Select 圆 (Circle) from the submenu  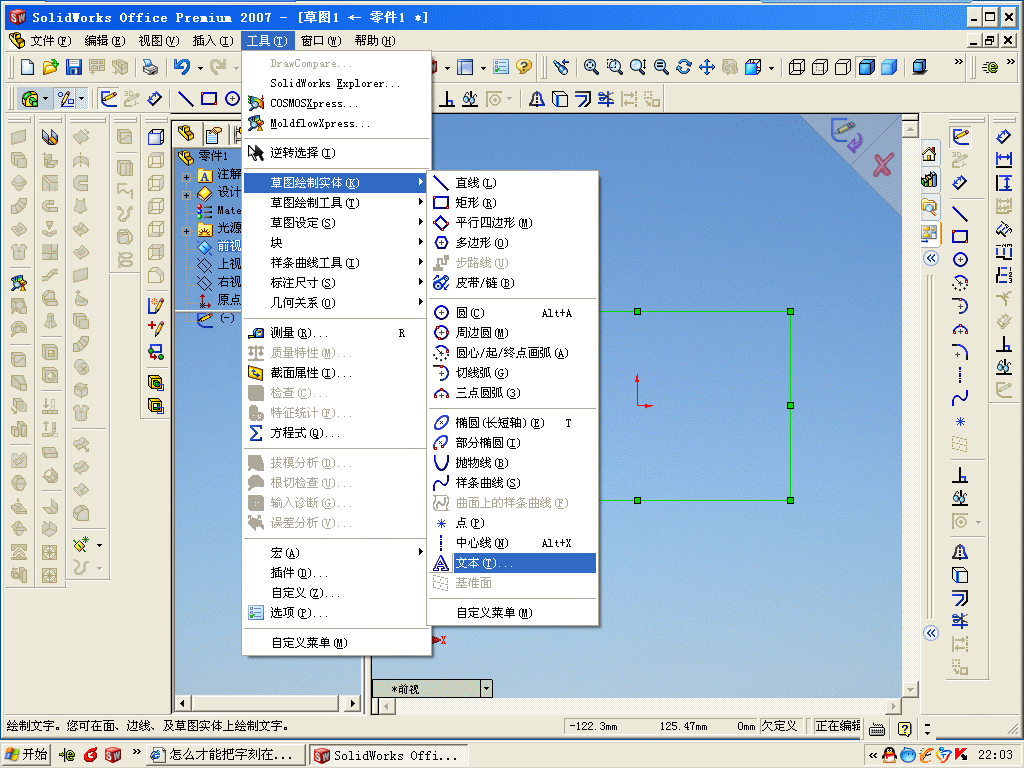(513, 313)
